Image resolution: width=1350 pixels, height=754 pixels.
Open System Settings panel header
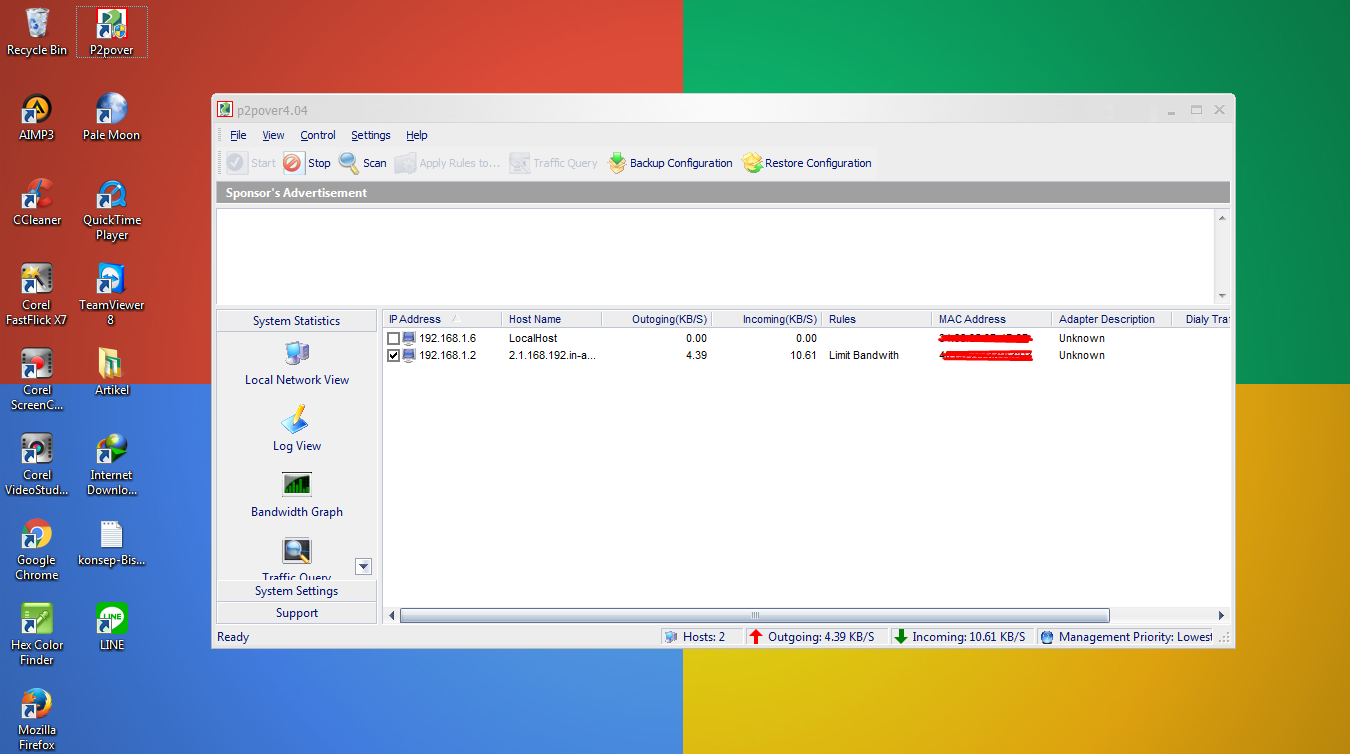point(297,591)
